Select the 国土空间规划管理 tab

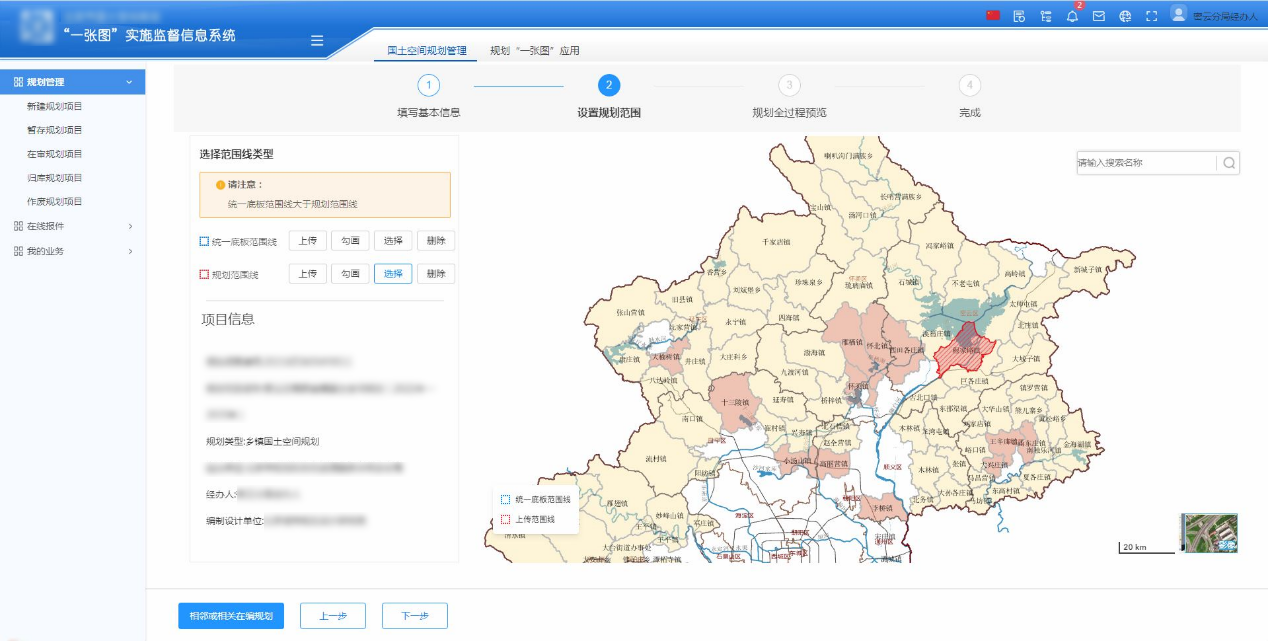[427, 51]
